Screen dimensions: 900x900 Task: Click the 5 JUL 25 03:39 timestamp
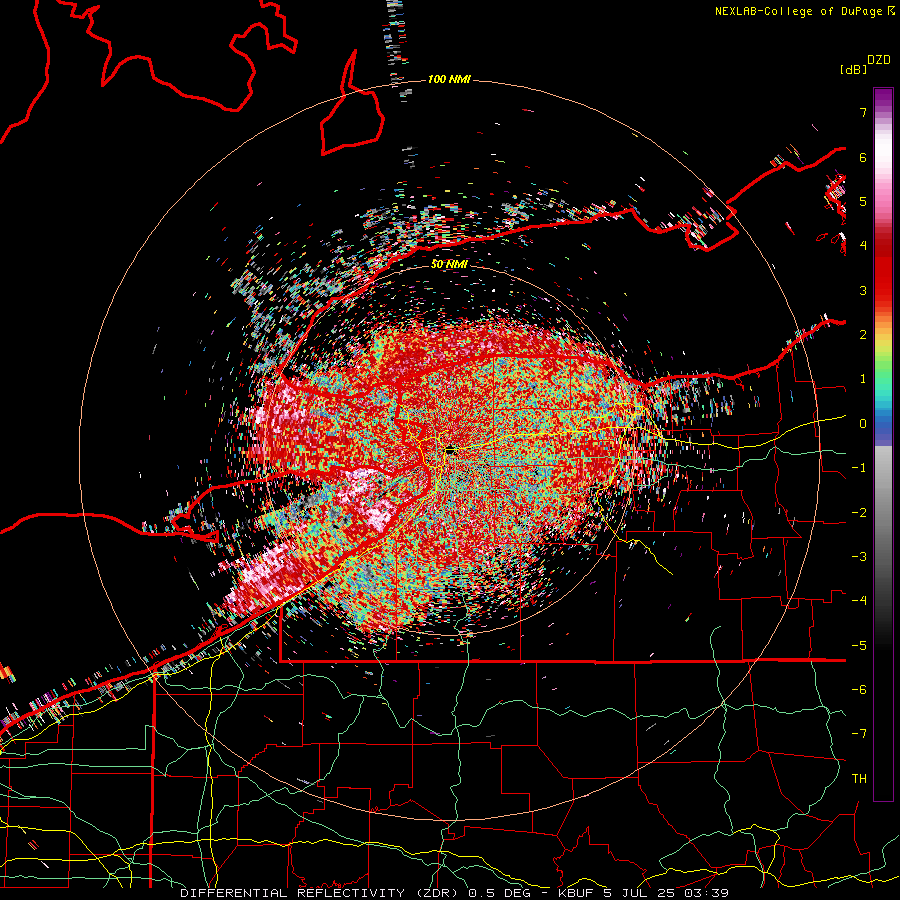(x=666, y=893)
